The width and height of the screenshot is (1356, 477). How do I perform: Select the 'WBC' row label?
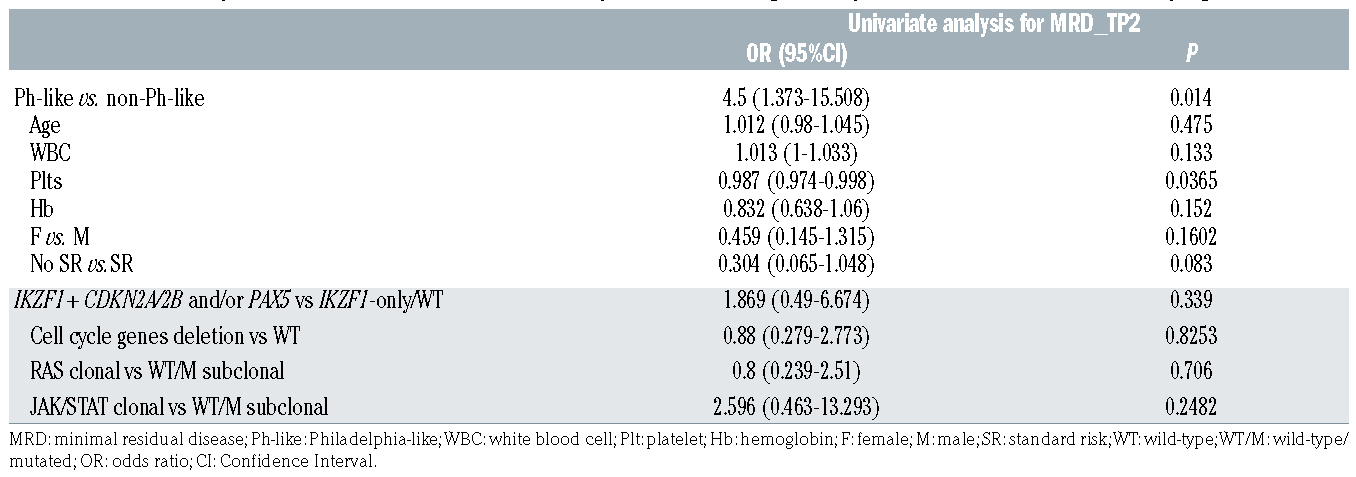(51, 154)
